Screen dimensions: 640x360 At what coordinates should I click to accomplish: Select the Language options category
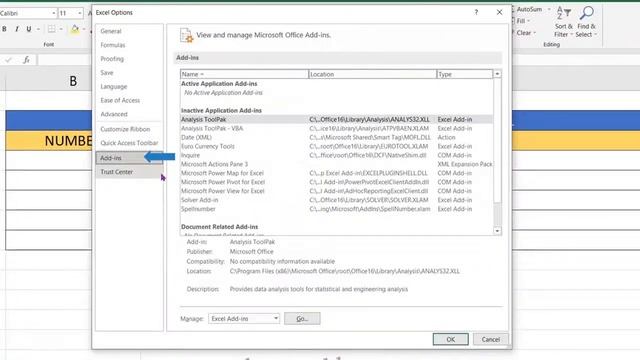point(129,87)
